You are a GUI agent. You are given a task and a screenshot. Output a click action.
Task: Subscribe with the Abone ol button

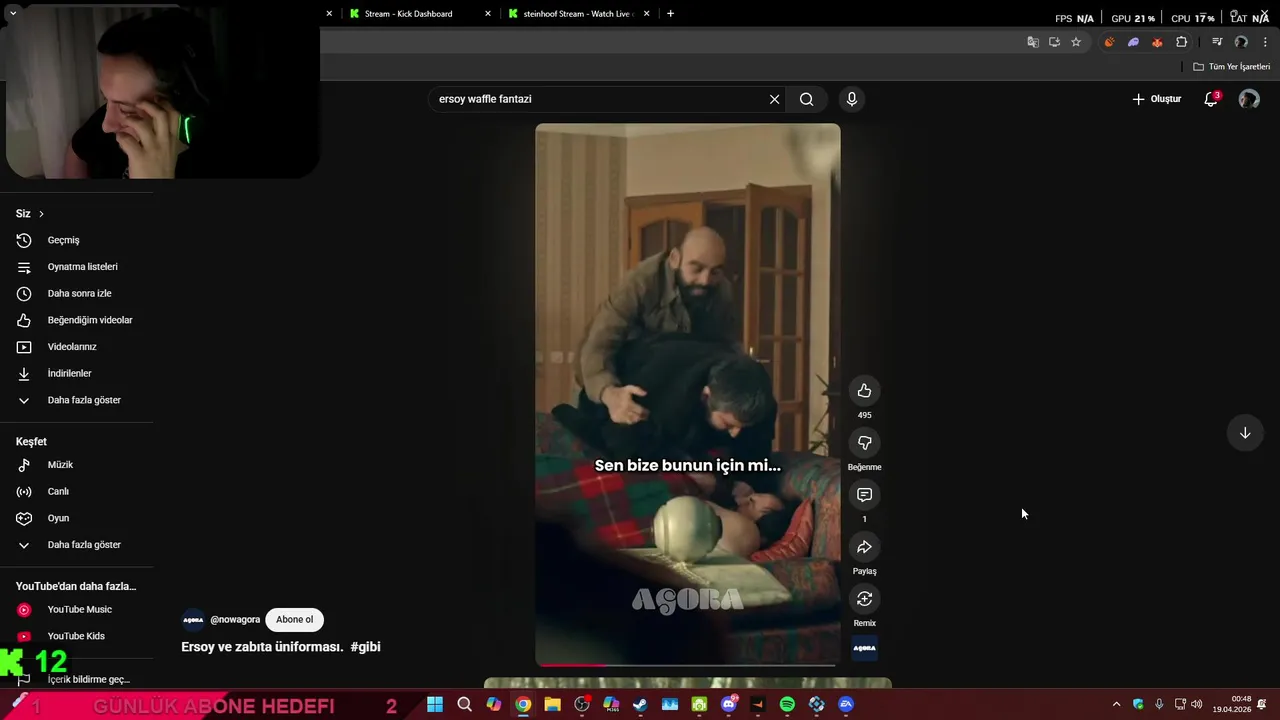point(294,619)
